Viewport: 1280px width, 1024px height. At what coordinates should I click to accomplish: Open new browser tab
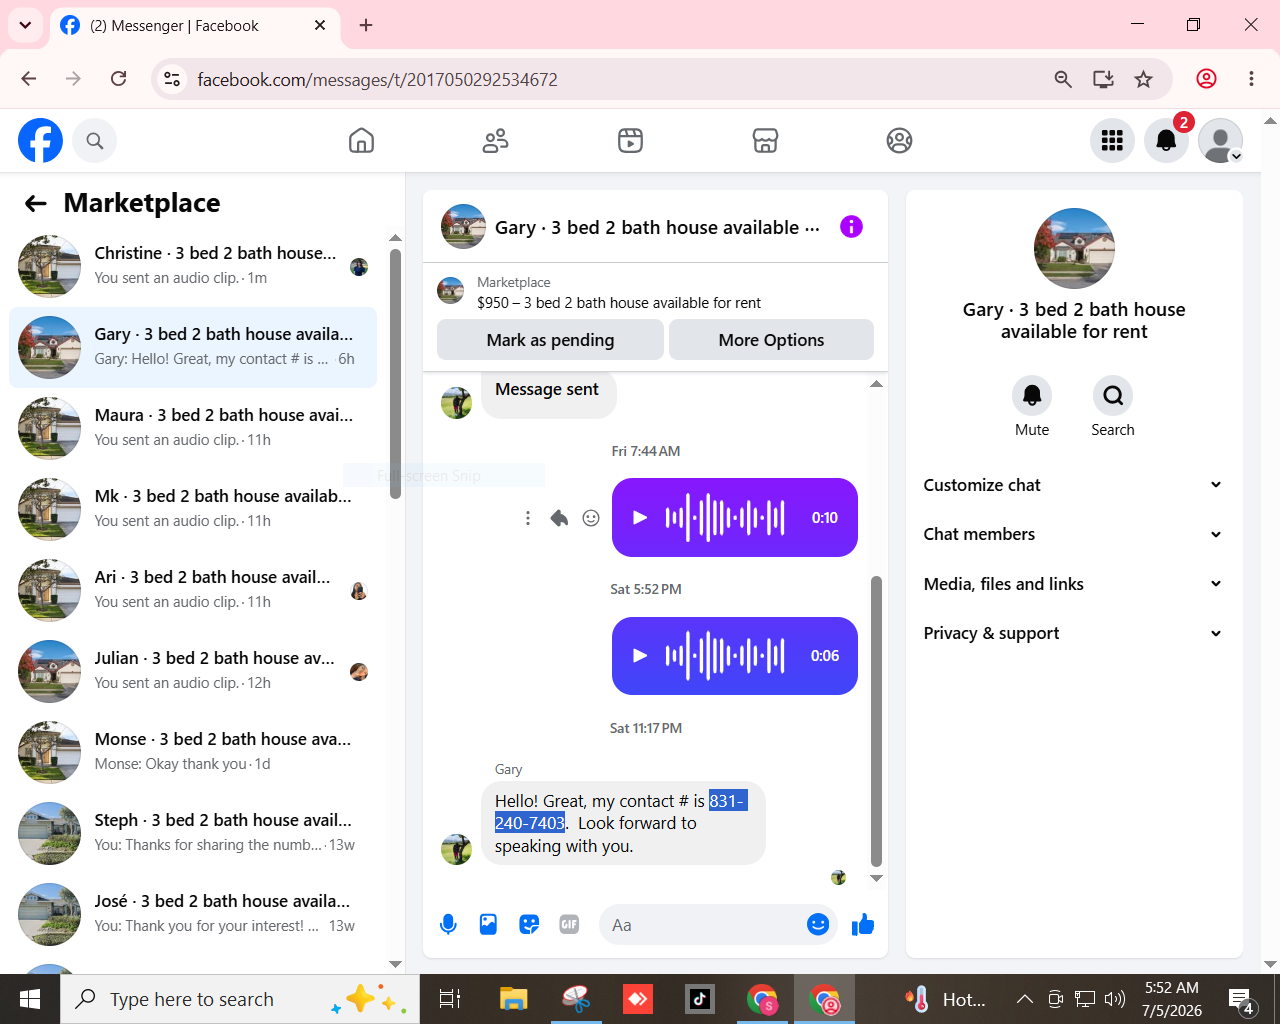point(366,25)
